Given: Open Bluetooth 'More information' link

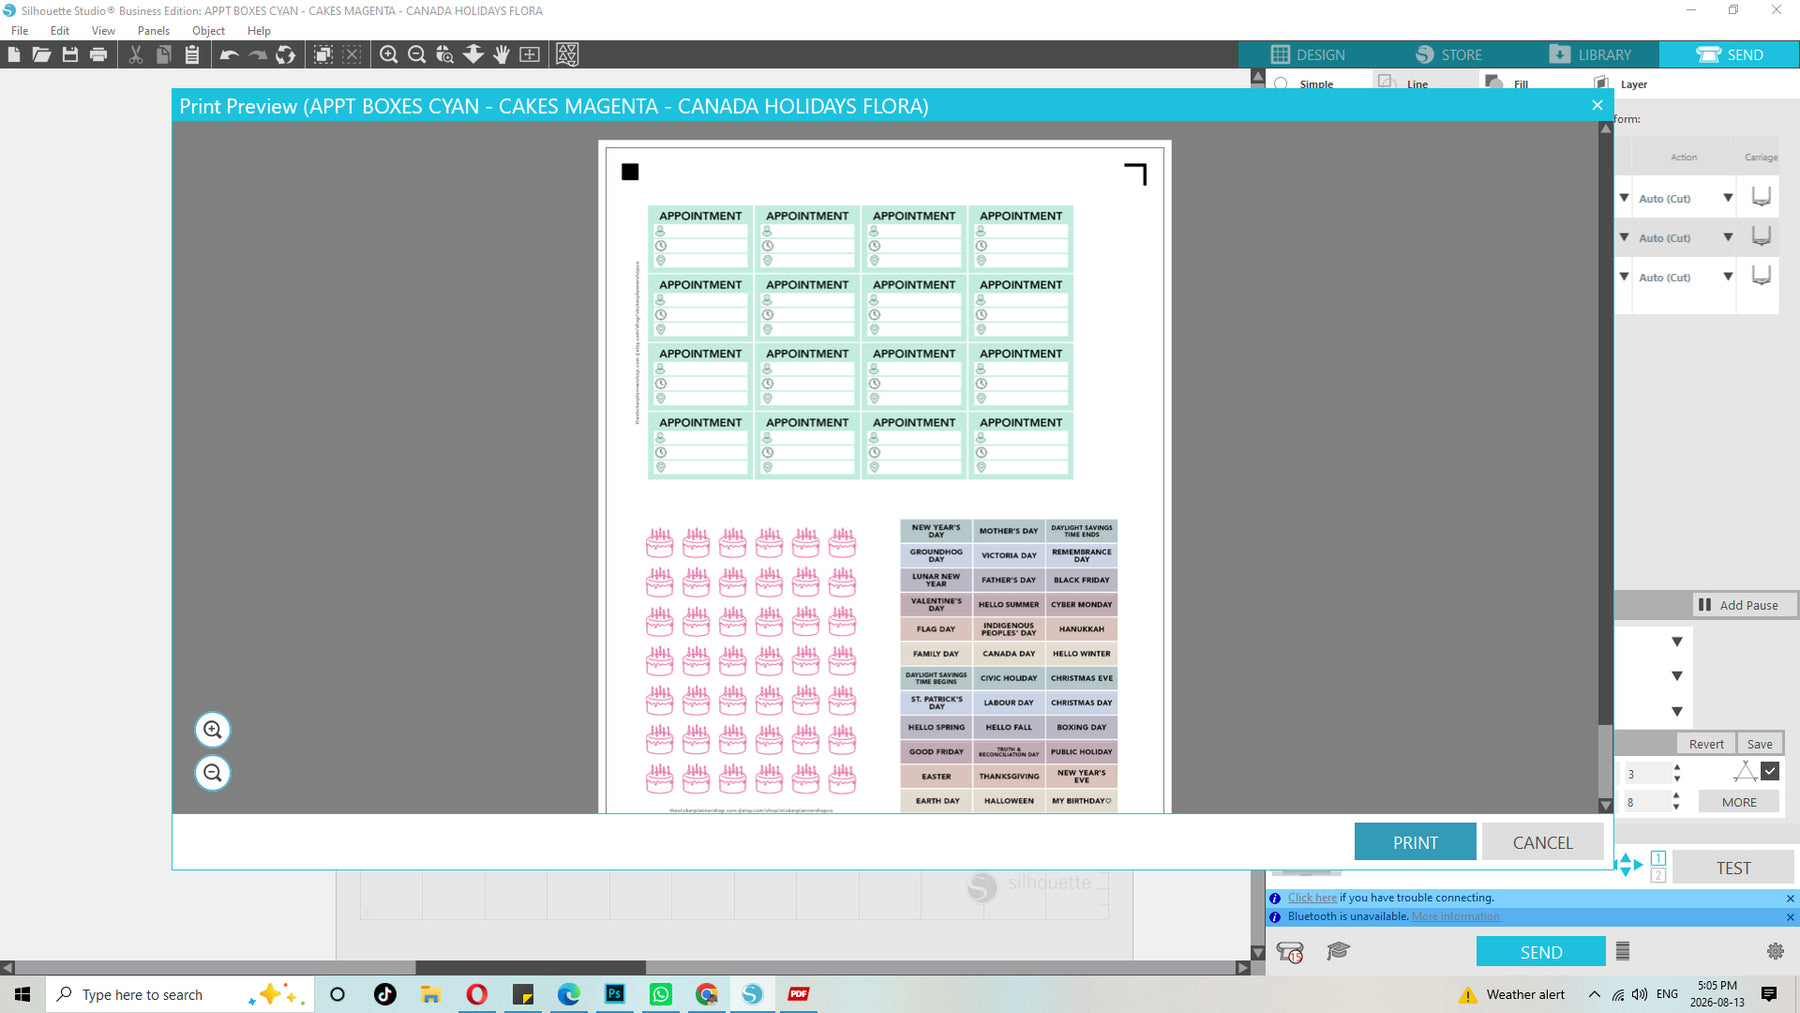Looking at the screenshot, I should pos(1456,916).
